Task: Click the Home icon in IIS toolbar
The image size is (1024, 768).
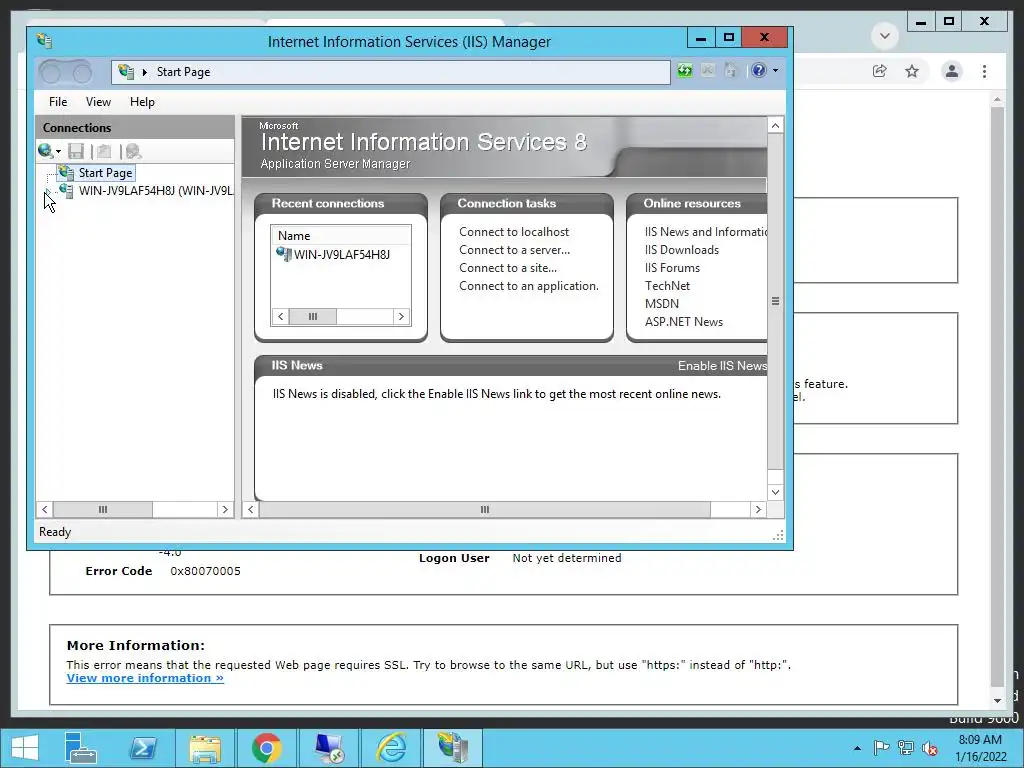Action: 730,71
